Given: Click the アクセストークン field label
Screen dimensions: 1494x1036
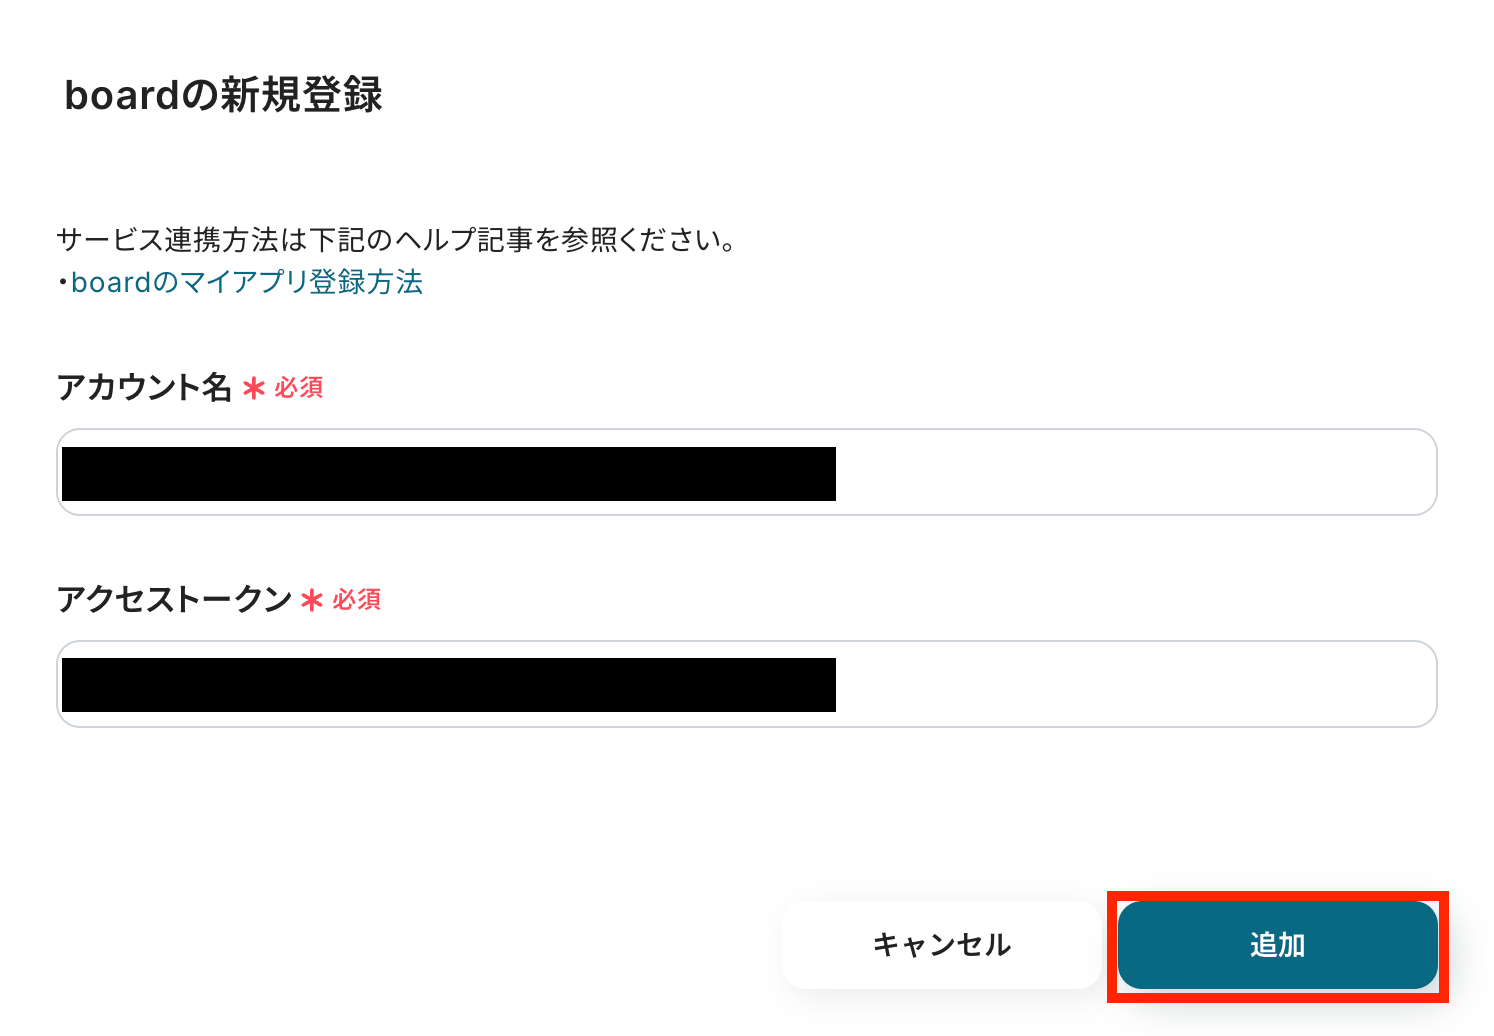Looking at the screenshot, I should click(x=174, y=599).
